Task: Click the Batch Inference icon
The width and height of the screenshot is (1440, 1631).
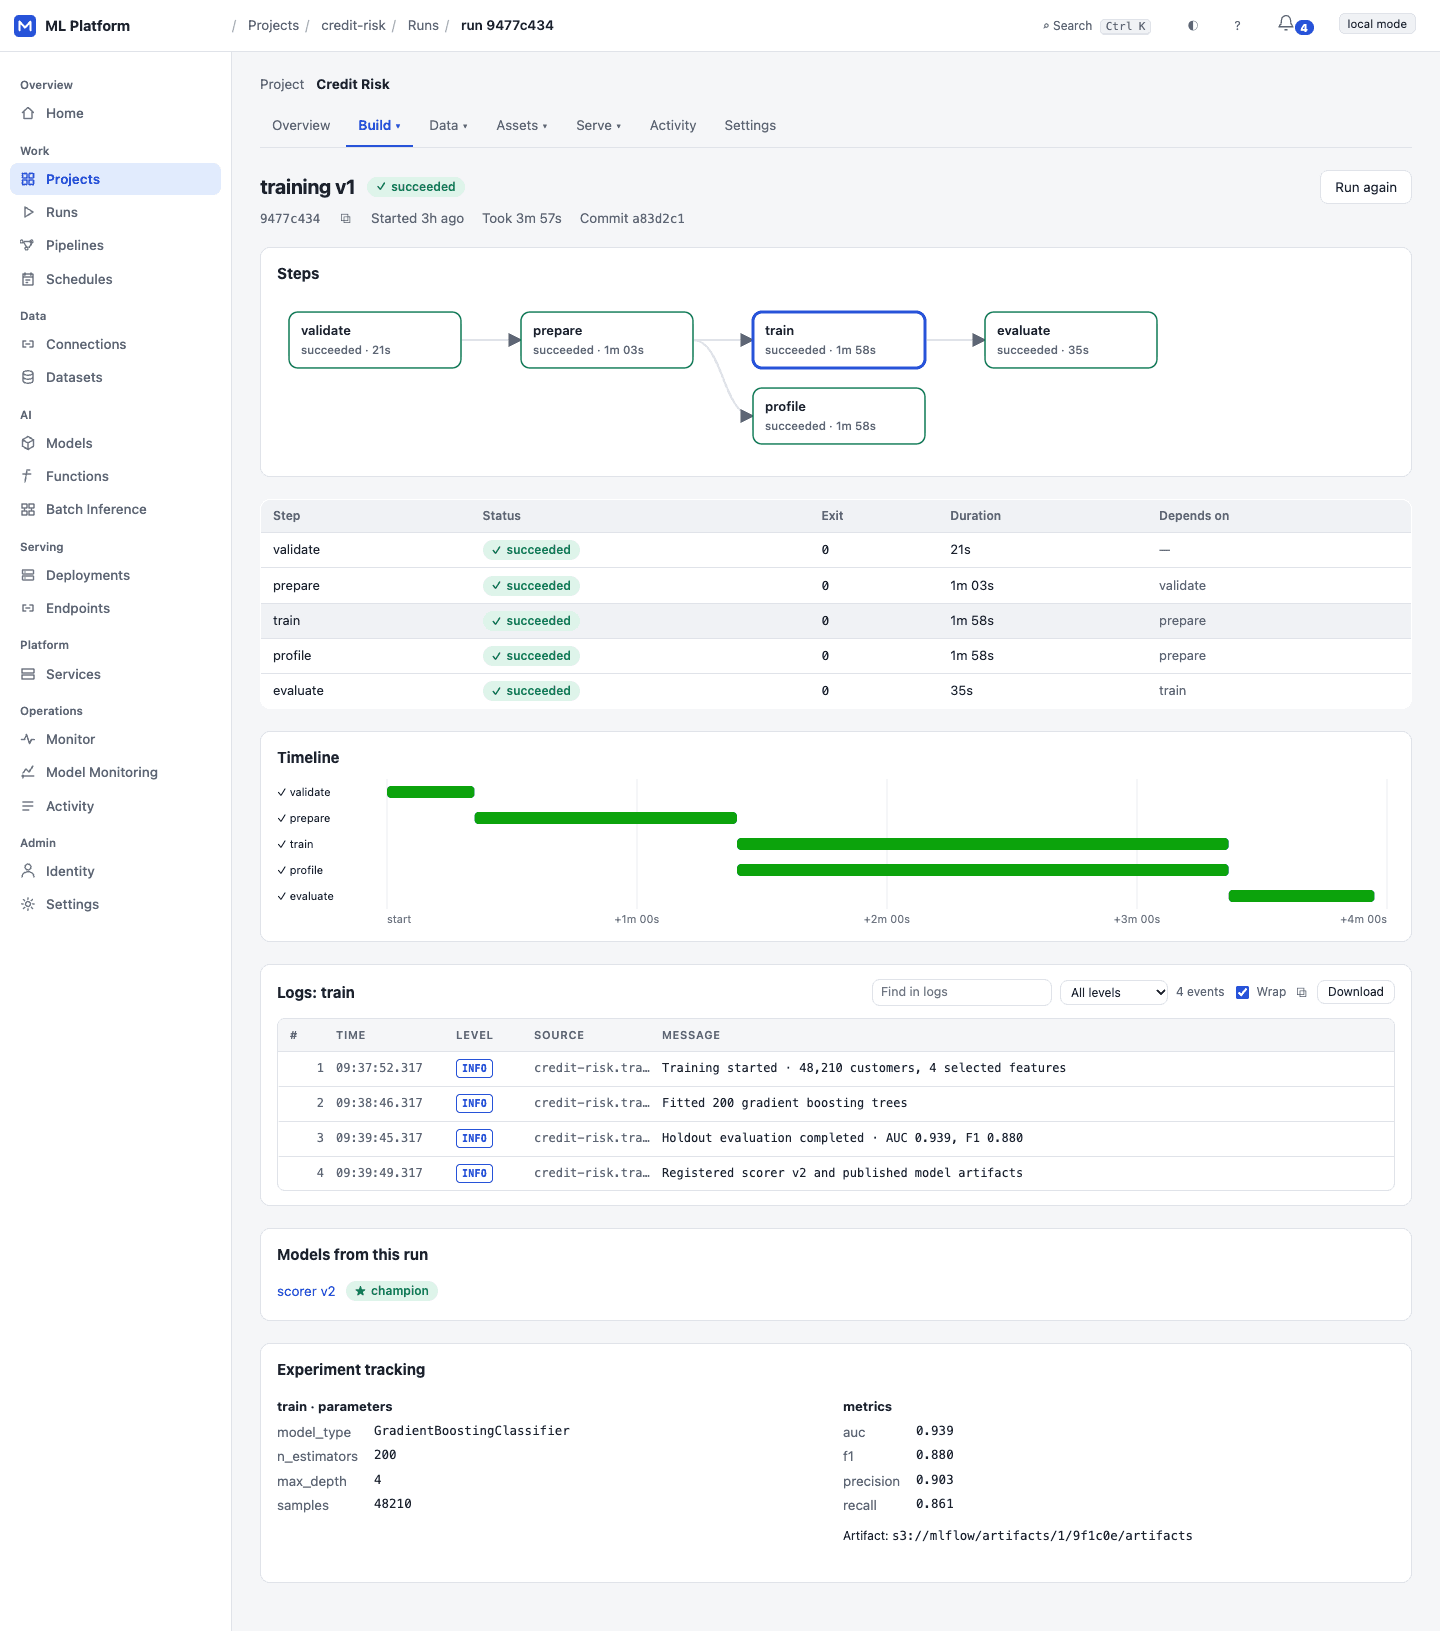Action: (x=28, y=509)
